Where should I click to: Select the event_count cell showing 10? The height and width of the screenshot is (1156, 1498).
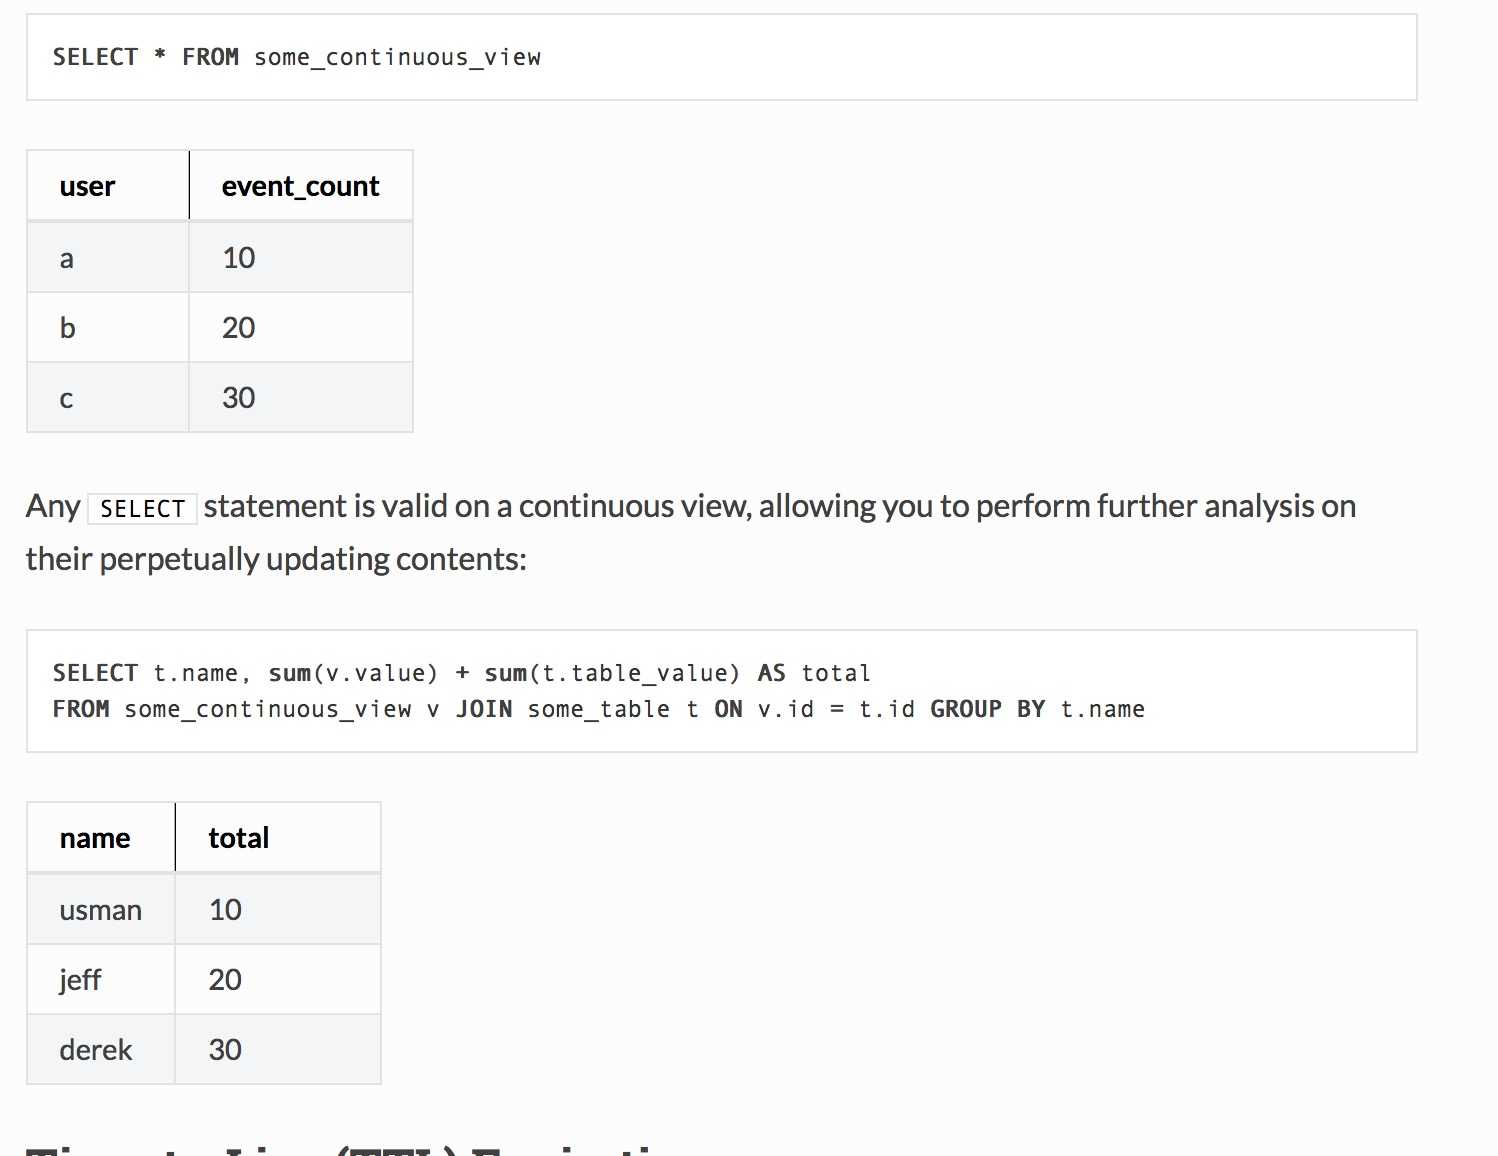(301, 258)
